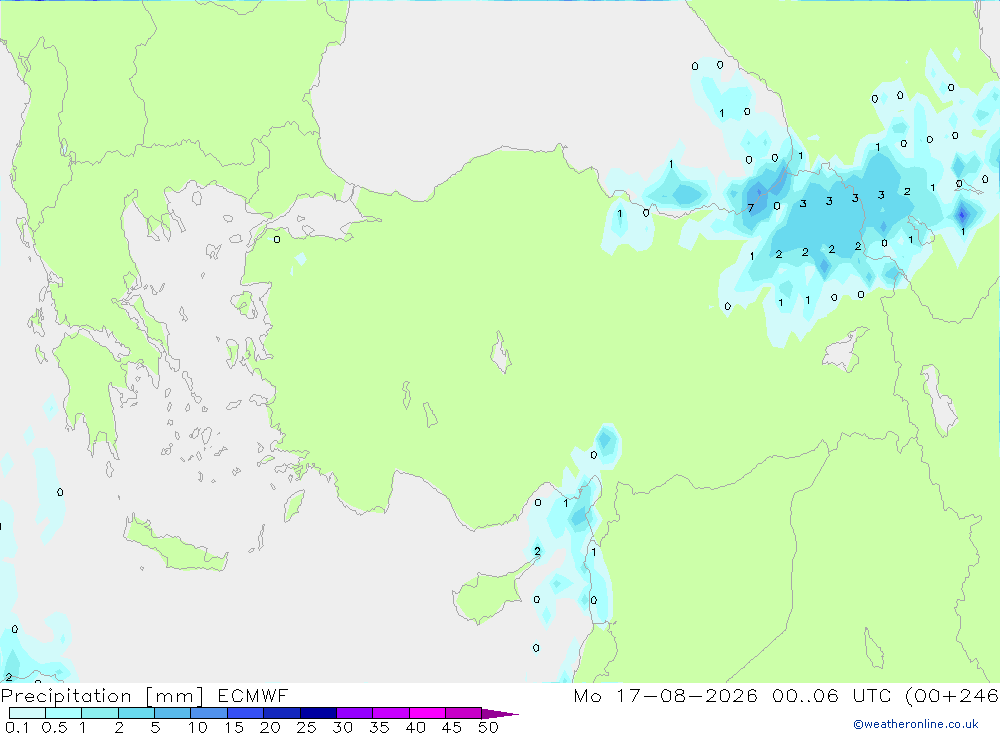Click the precipitation value "7" on the map
Screen dimensions: 1000x733
[751, 208]
